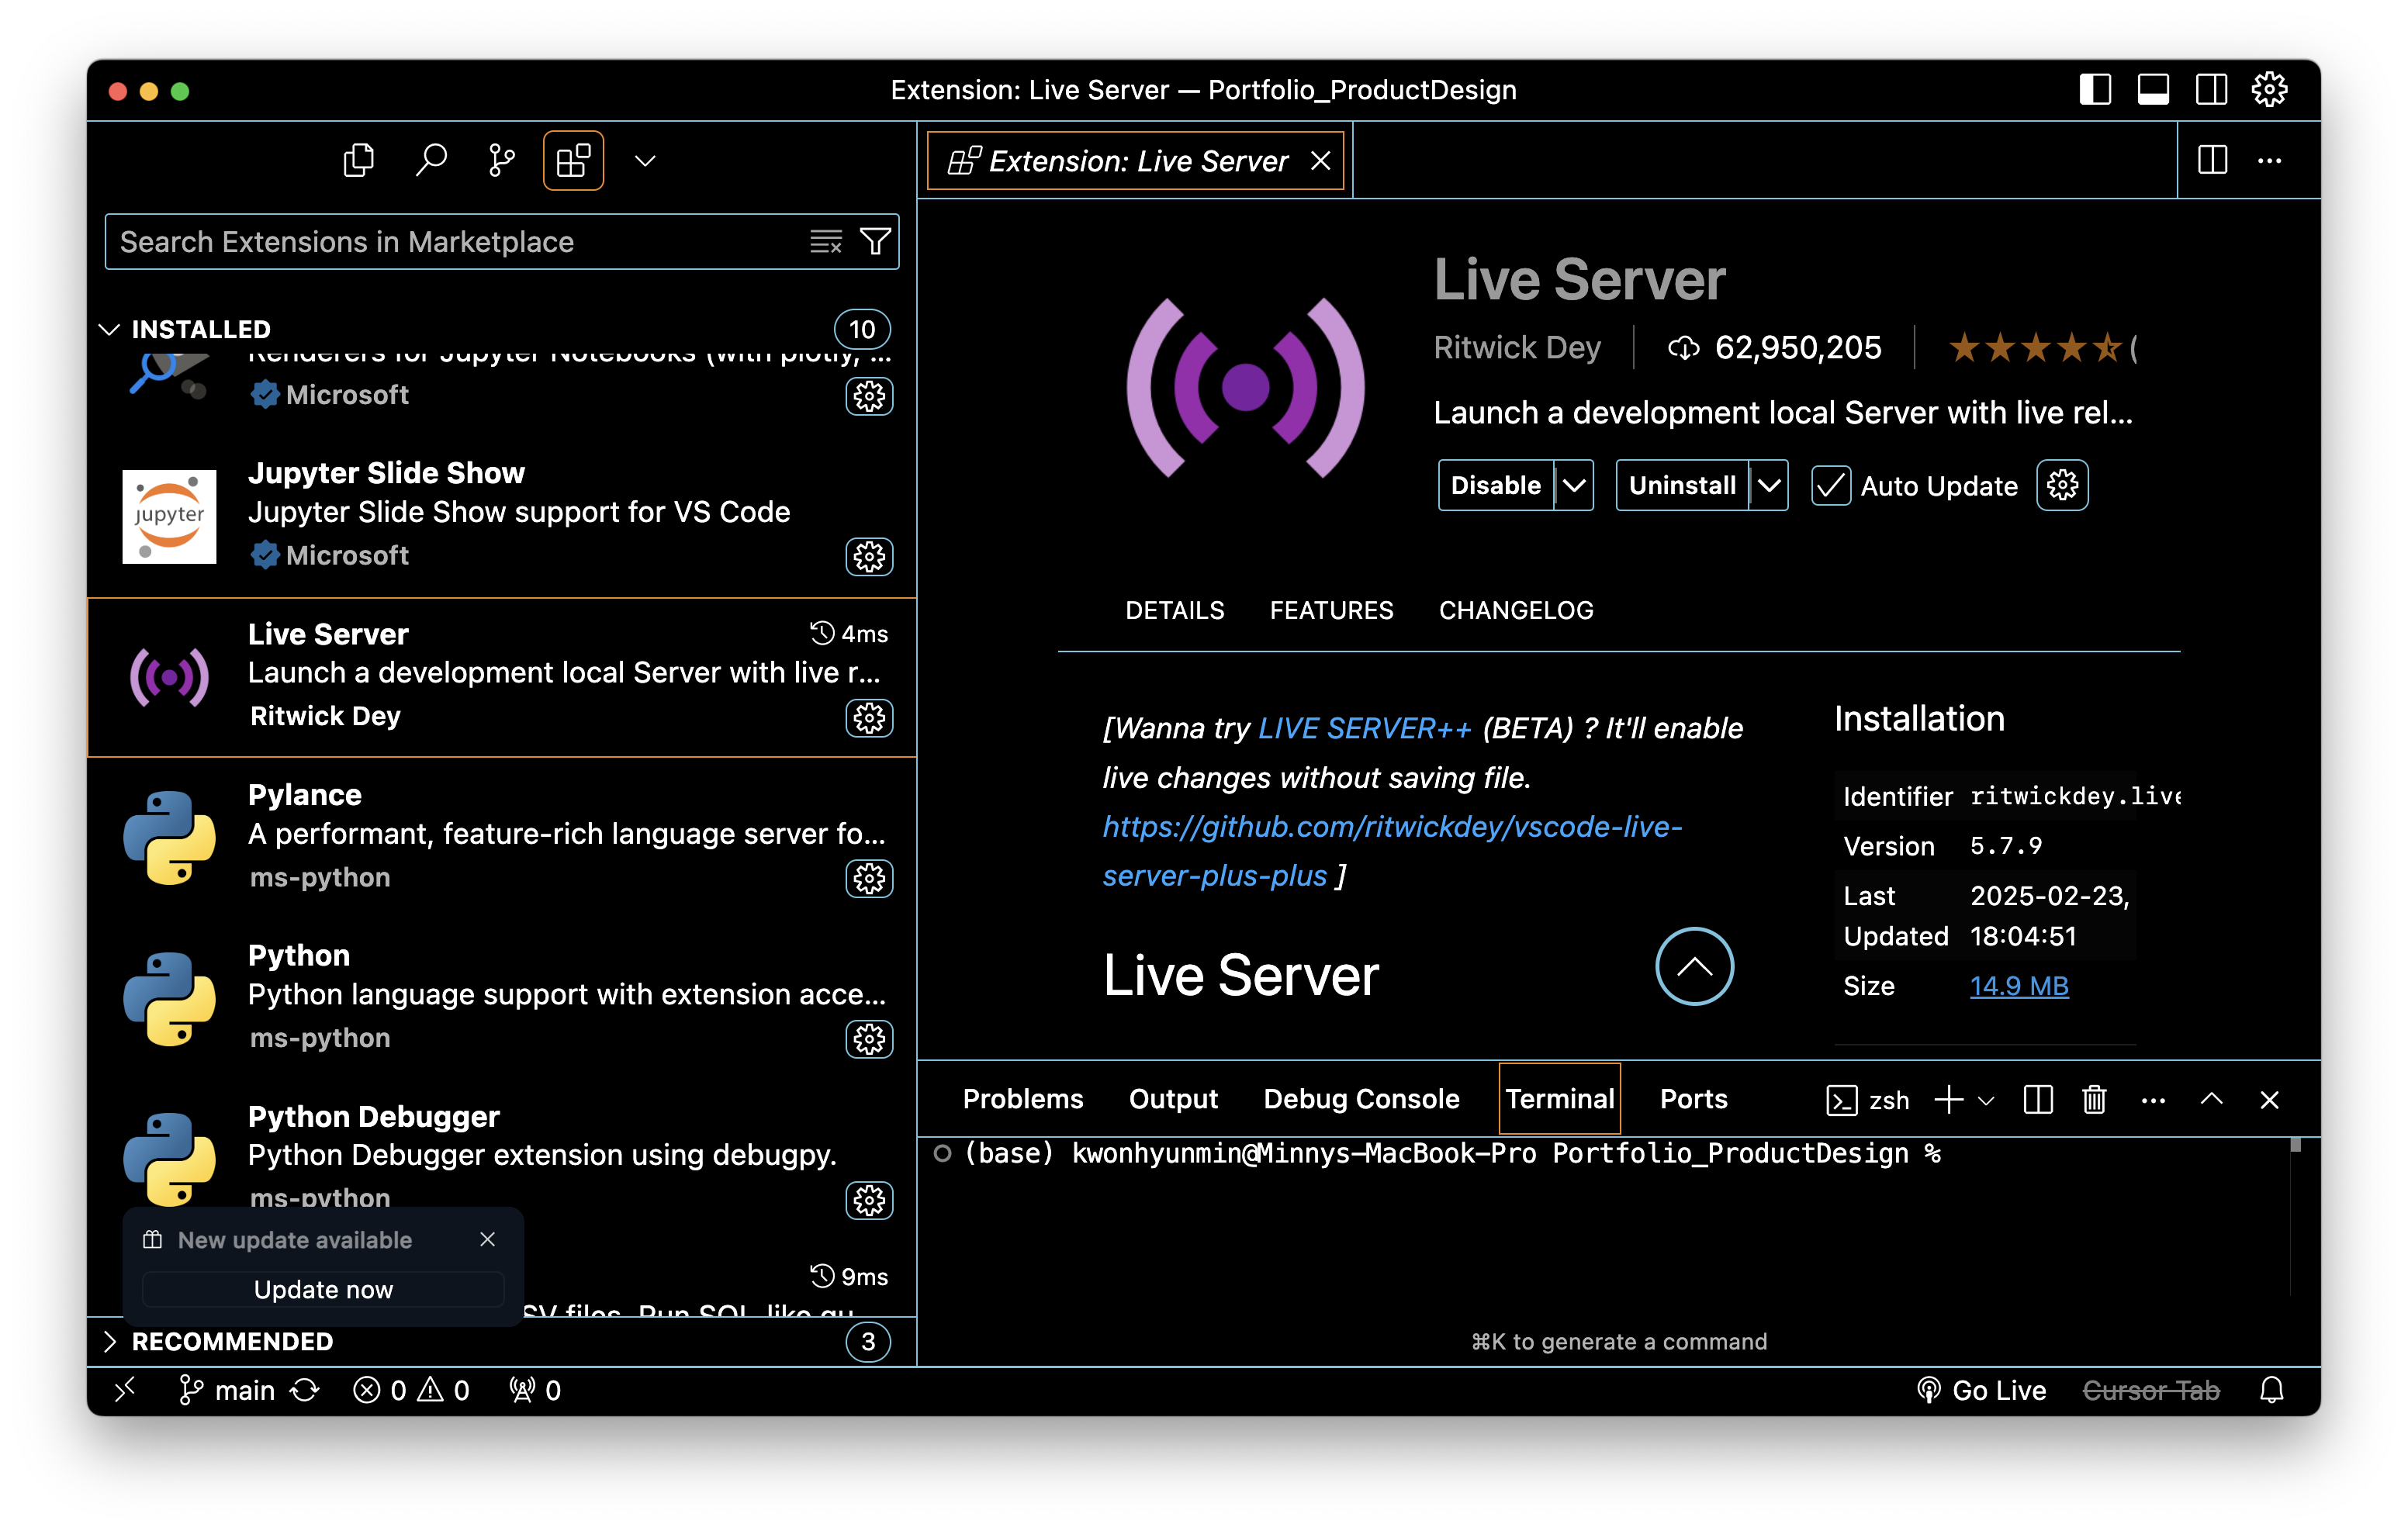Switch to the DETAILS tab
The width and height of the screenshot is (2408, 1531).
pyautogui.click(x=1175, y=610)
